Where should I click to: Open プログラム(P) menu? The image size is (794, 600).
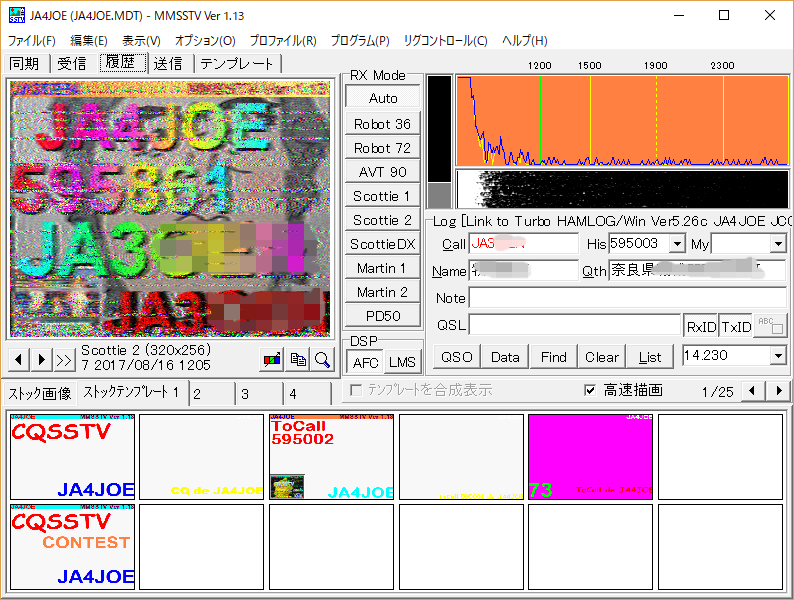point(360,41)
